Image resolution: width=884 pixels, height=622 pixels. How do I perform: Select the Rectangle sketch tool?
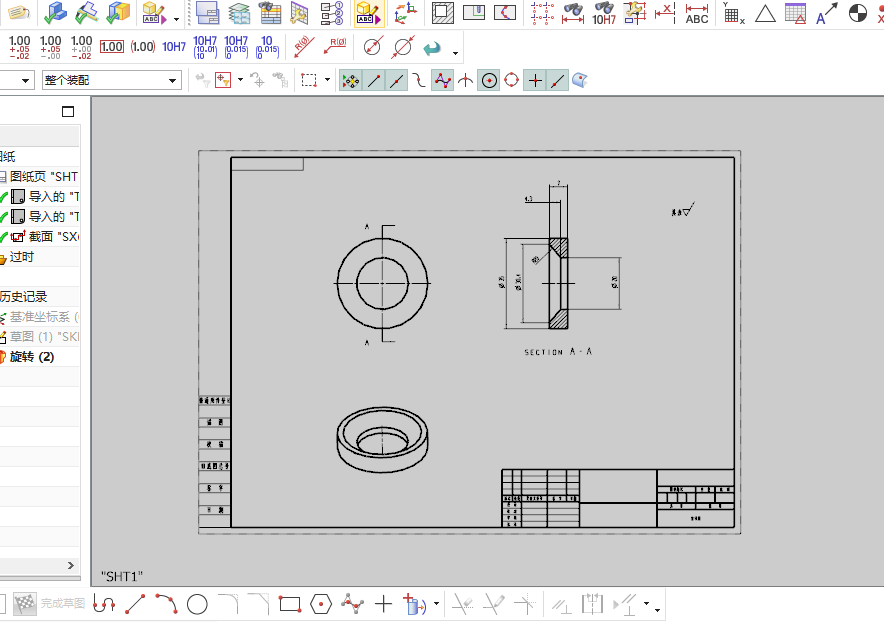click(x=290, y=605)
